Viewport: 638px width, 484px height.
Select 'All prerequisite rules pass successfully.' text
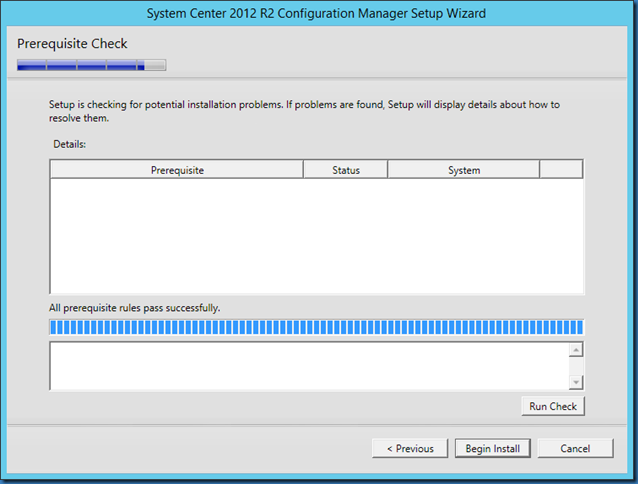[135, 308]
